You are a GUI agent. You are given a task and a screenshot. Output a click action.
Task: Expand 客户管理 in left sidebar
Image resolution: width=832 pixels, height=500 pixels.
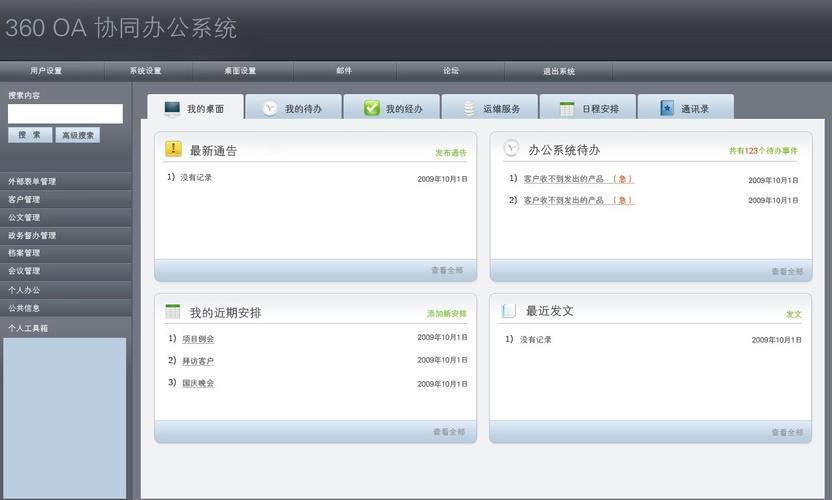(x=24, y=199)
